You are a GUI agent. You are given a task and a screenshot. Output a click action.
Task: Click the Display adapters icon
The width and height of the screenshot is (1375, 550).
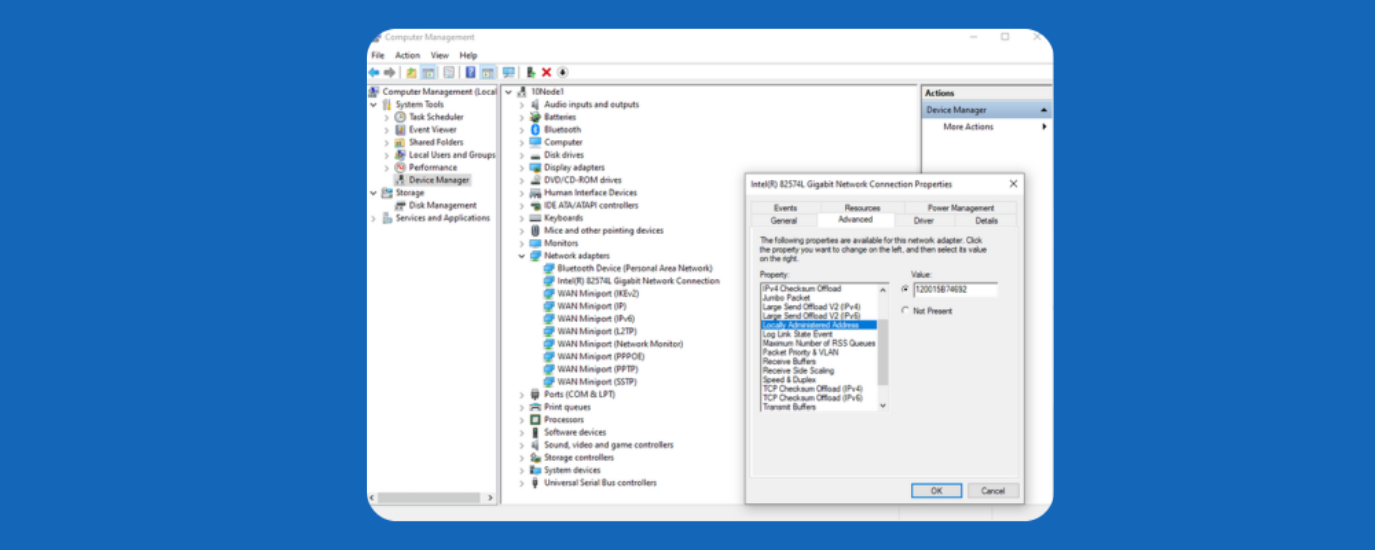pos(535,167)
